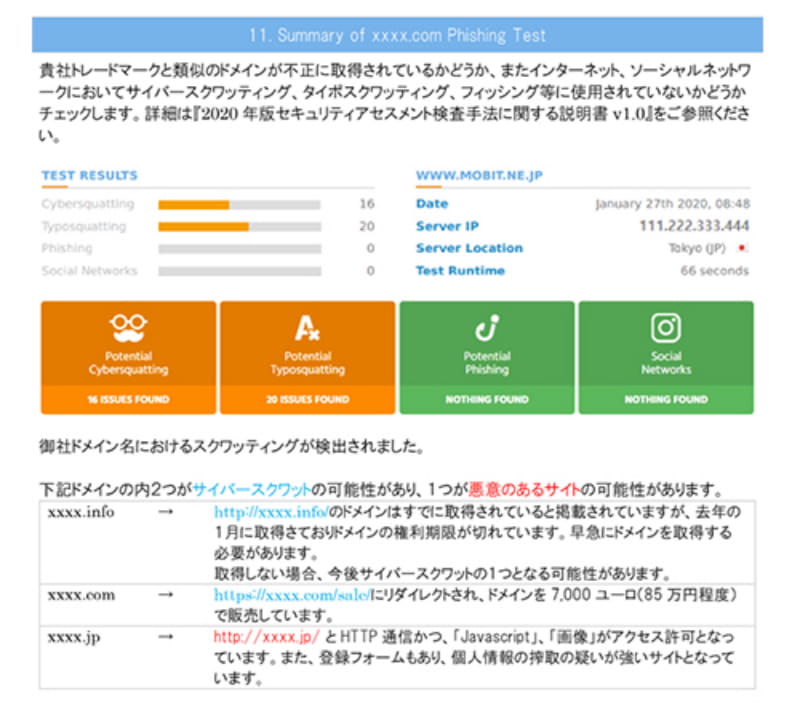
Task: Select the TEST RESULTS heading
Action: pos(89,176)
